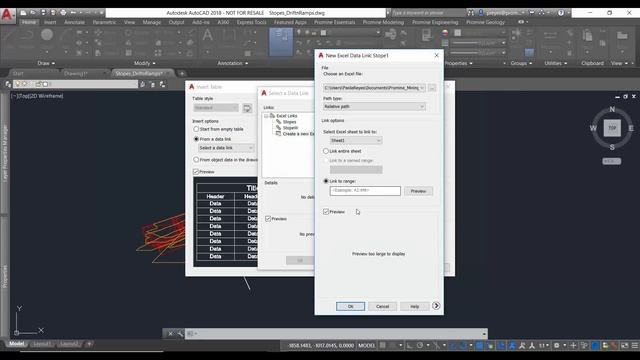Click the N direction on the ViewCube compass
This screenshot has width=640, height=360.
click(x=612, y=109)
